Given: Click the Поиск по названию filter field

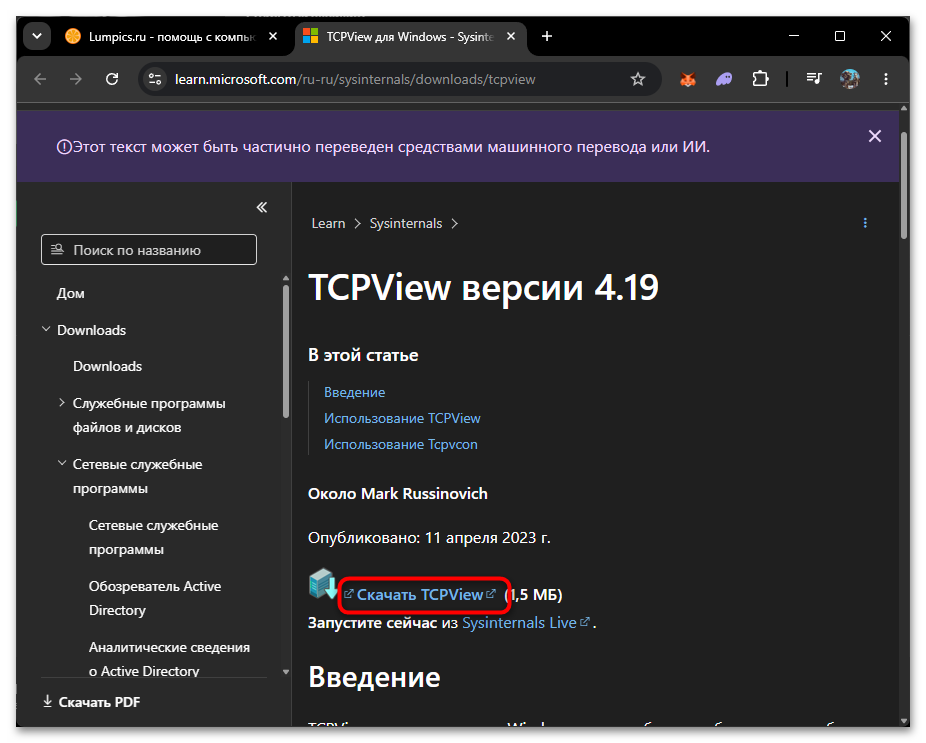Looking at the screenshot, I should point(149,250).
